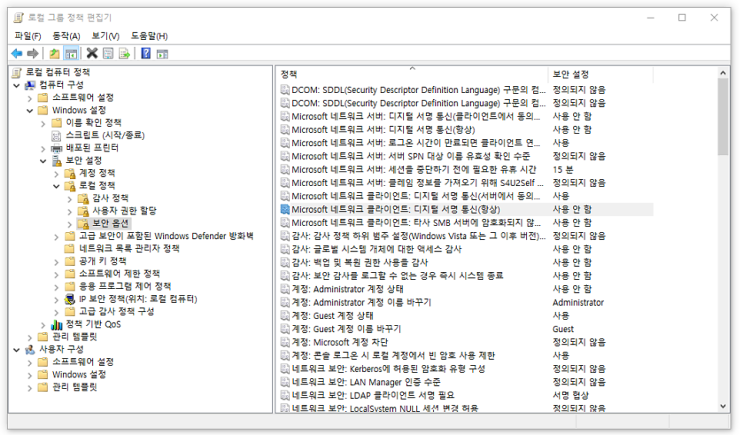The width and height of the screenshot is (743, 435).
Task: Click the 계정 정책 folder icon
Action: click(x=70, y=173)
